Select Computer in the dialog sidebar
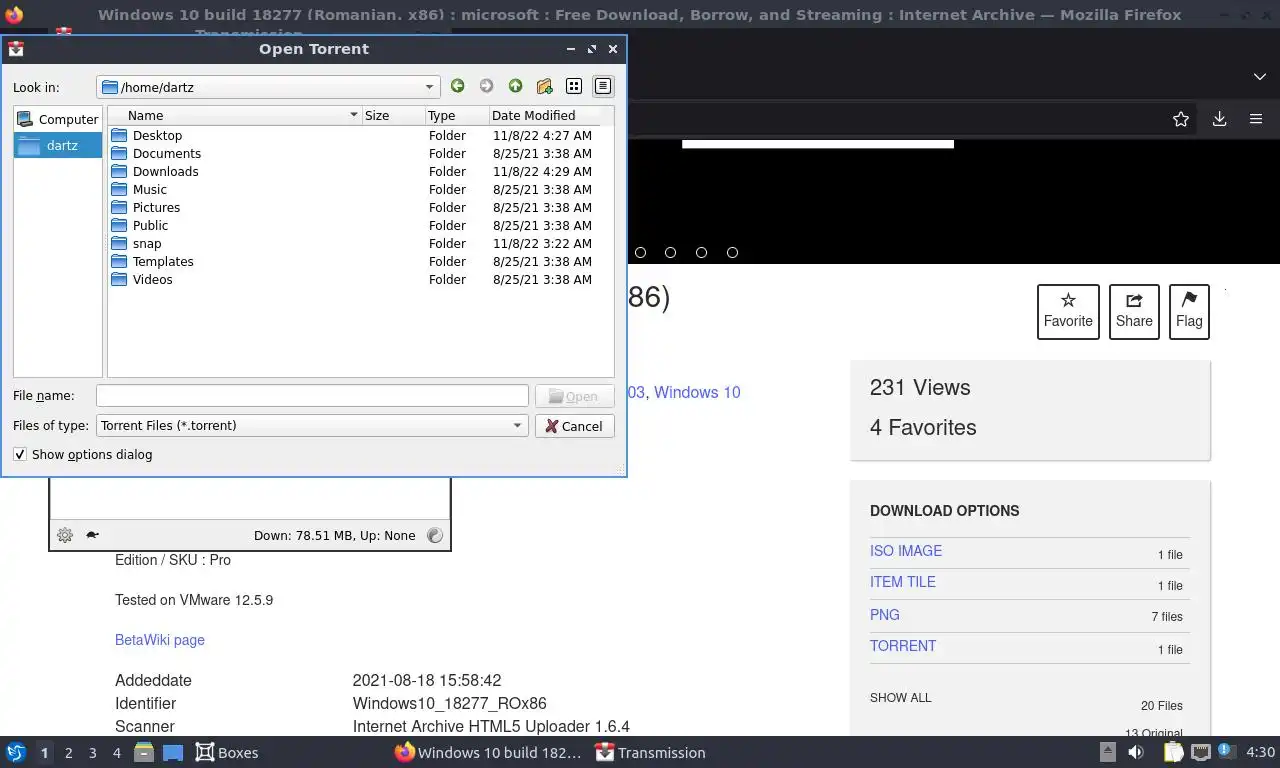The height and width of the screenshot is (768, 1280). coord(58,119)
